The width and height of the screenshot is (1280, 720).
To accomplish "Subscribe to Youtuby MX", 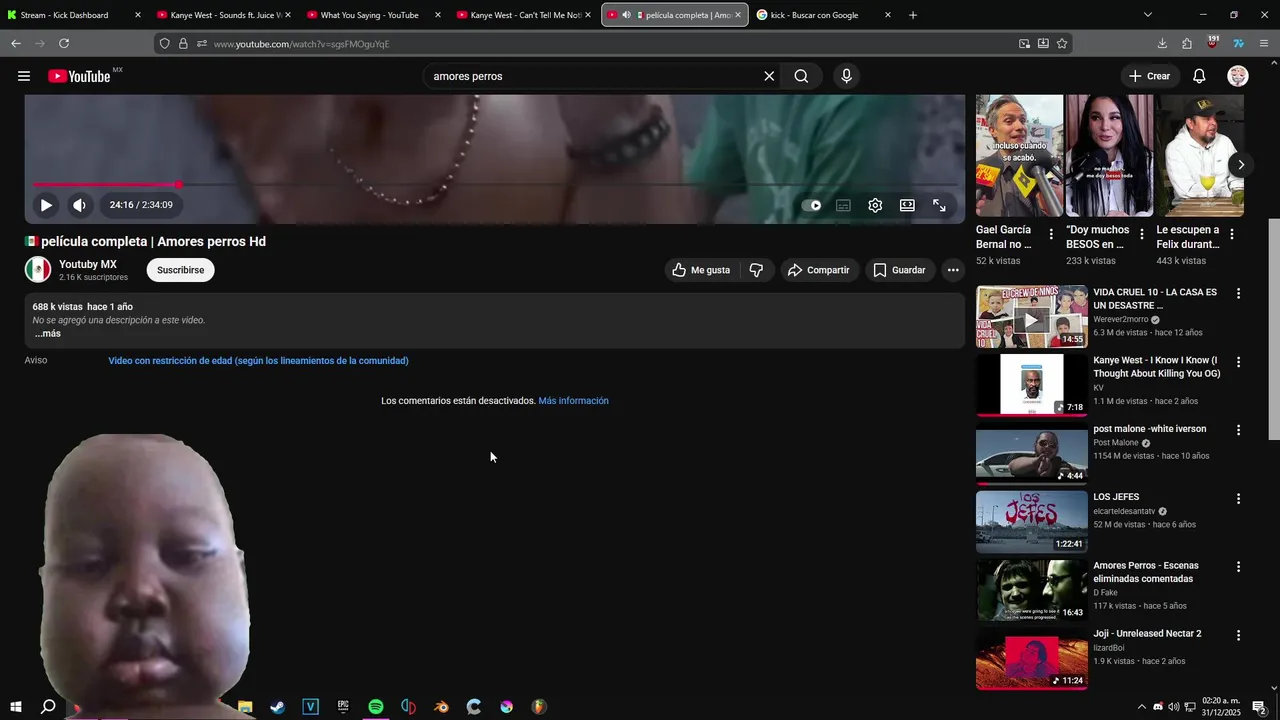I will (180, 270).
